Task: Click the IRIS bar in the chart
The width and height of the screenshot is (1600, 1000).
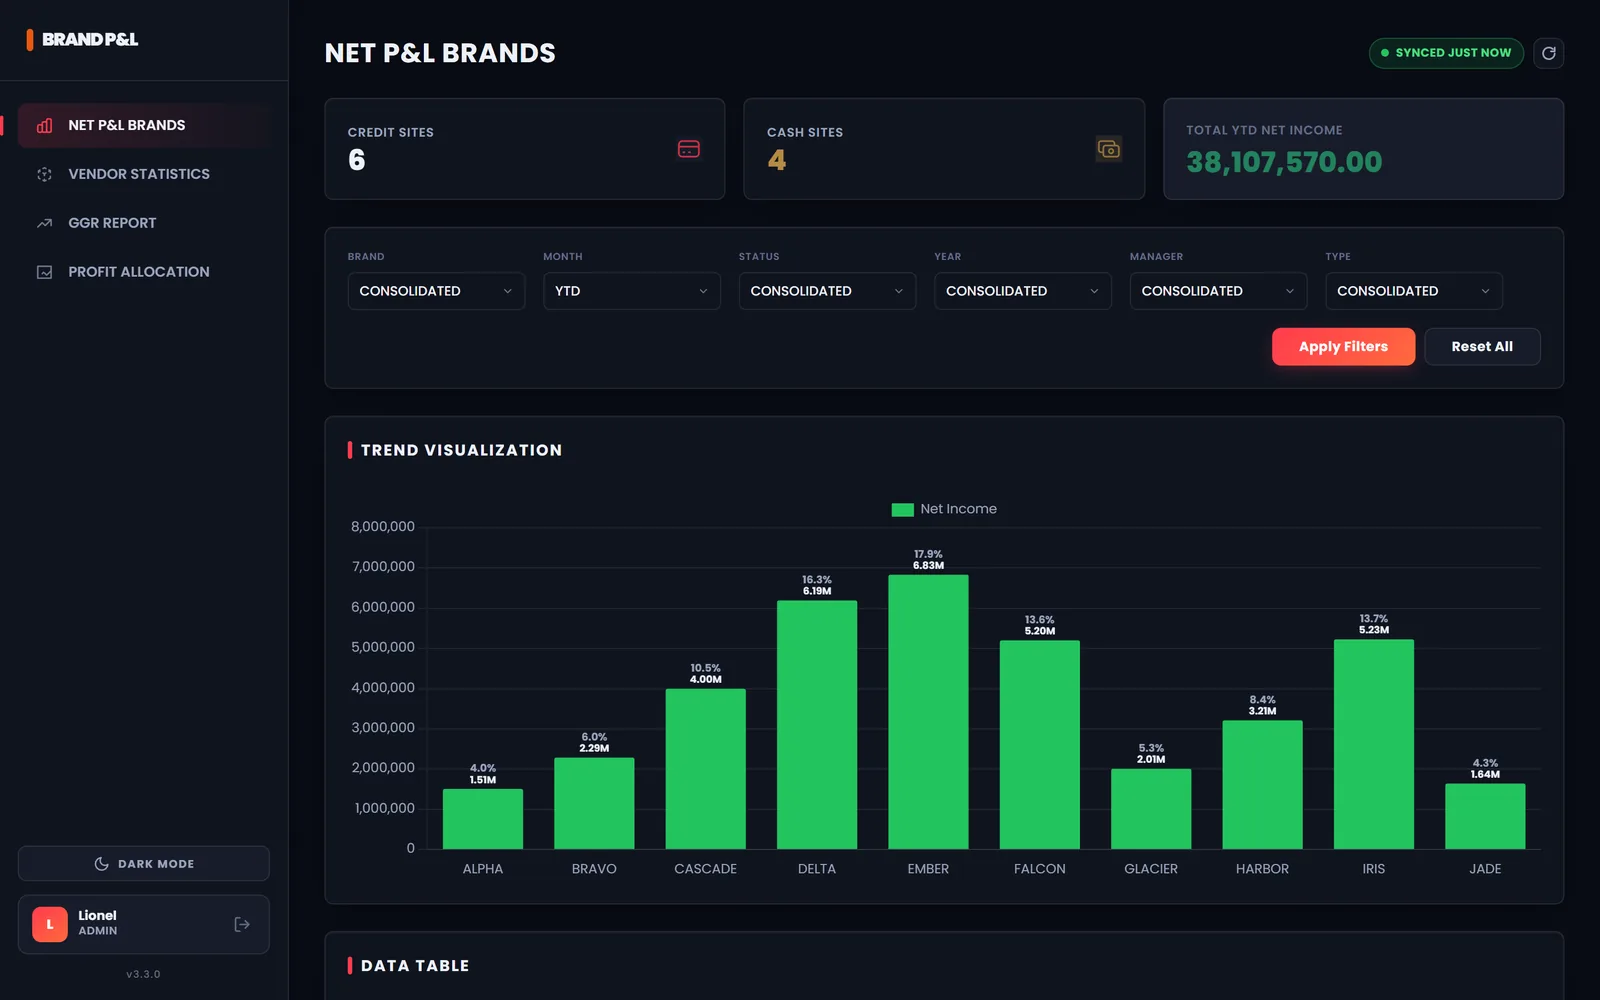Action: (x=1374, y=744)
